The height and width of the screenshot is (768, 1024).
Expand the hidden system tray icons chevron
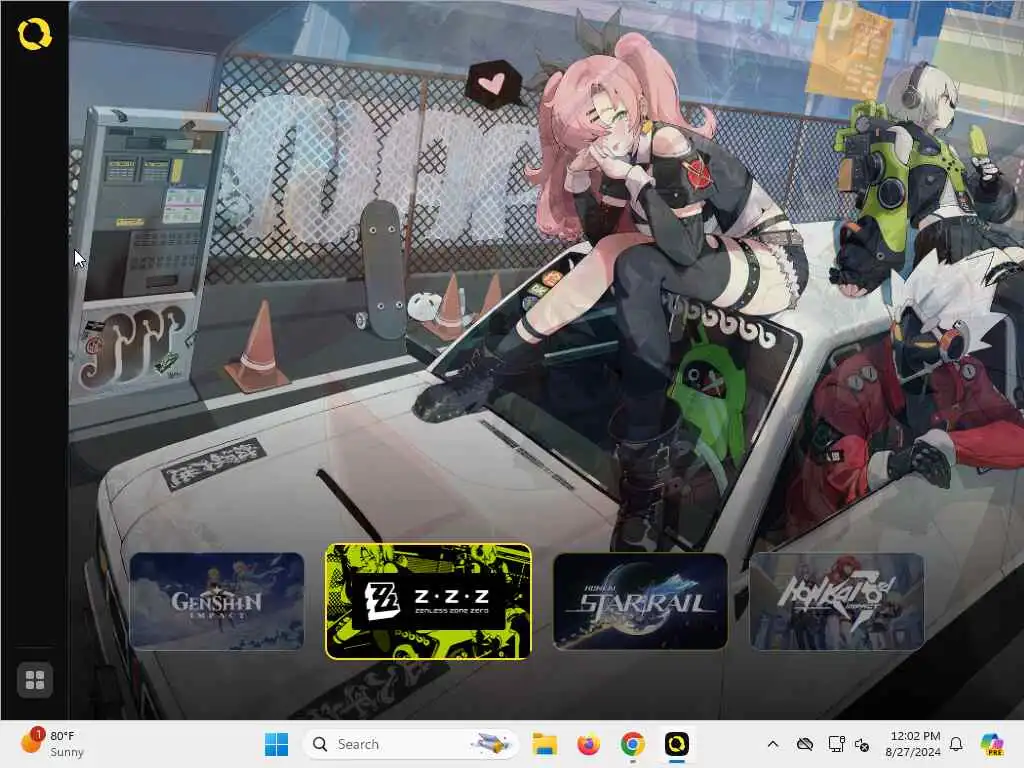(773, 744)
